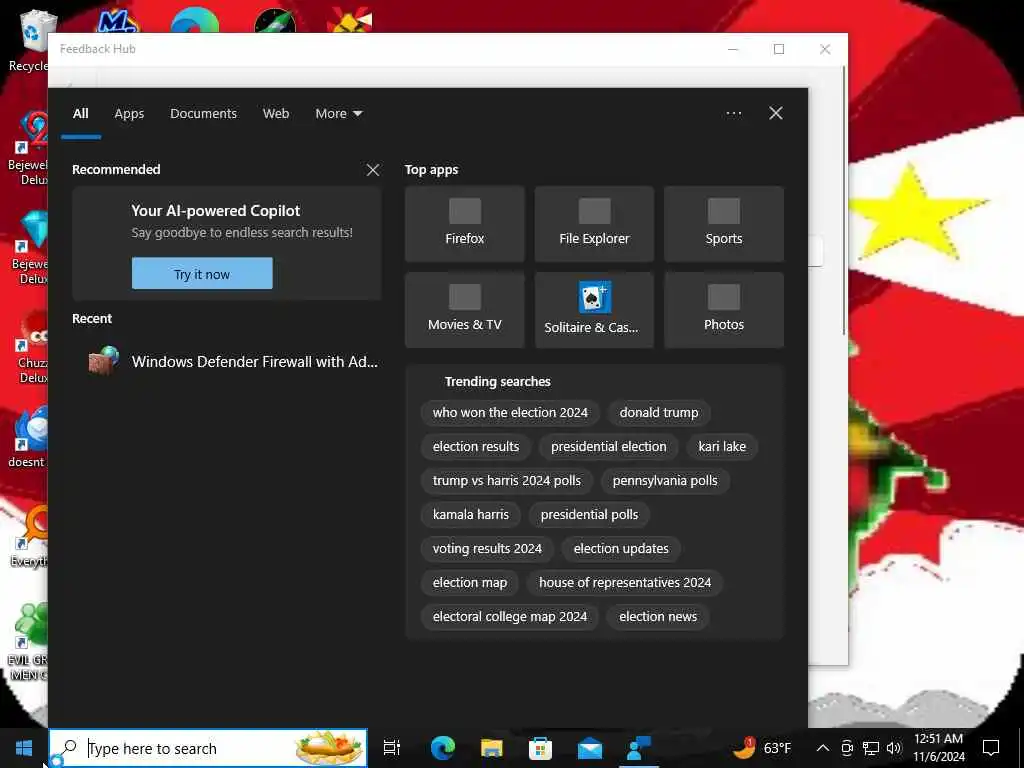Switch to the Apps search tab
Viewport: 1024px width, 768px height.
[x=129, y=114]
